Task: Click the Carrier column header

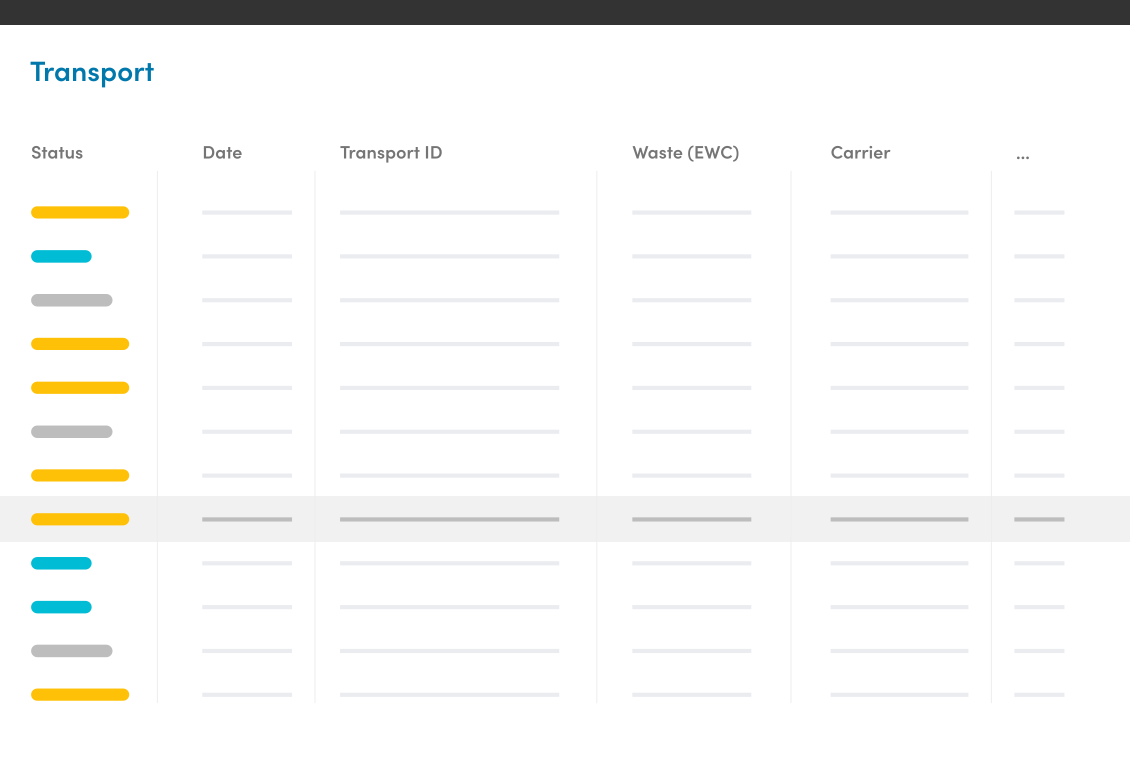Action: pos(860,153)
